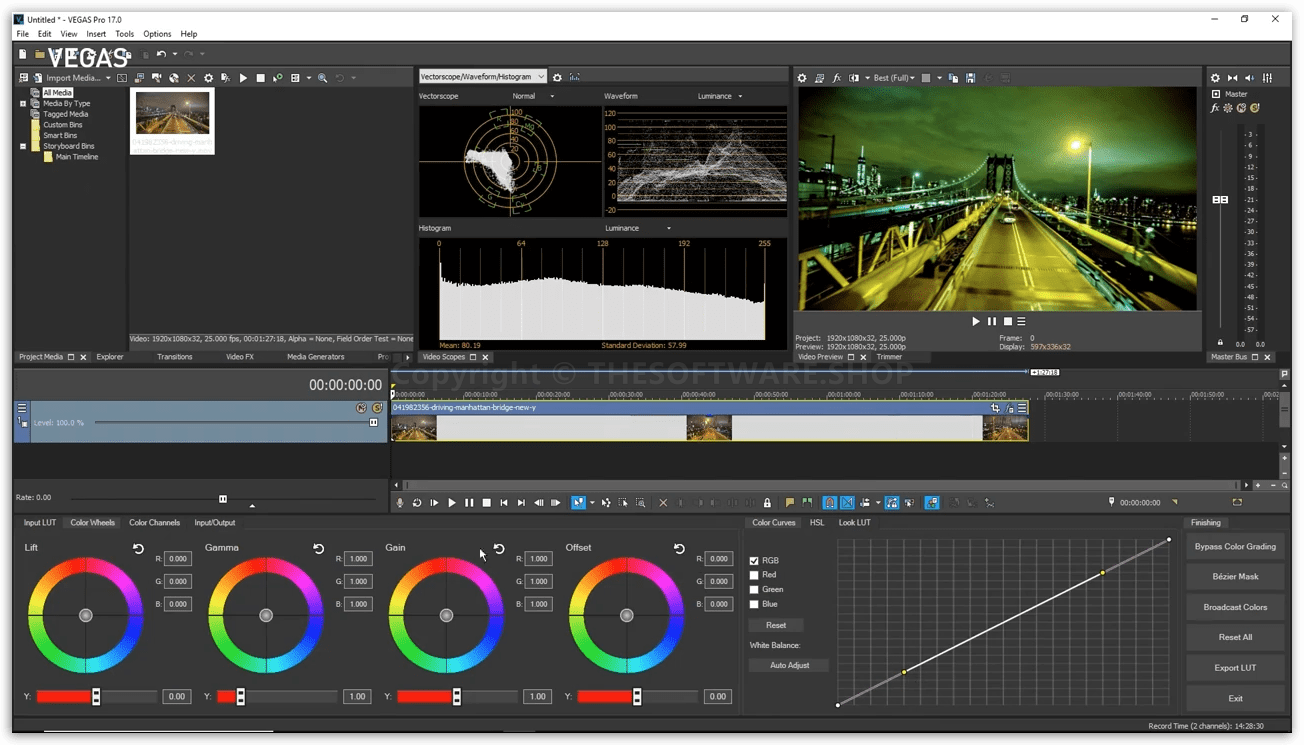Click Dim Output speaker icon in Master Bus
This screenshot has width=1304, height=745.
1250,78
